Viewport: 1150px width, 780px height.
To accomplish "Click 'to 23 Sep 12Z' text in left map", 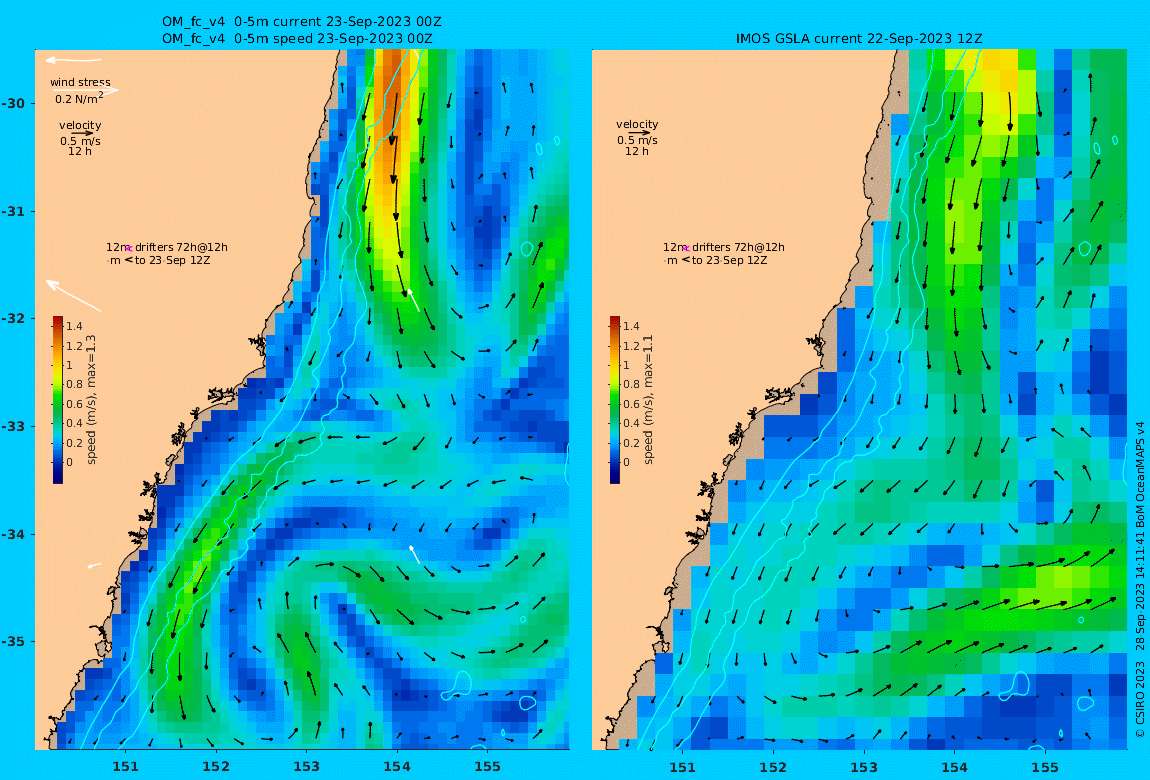I will [172, 260].
